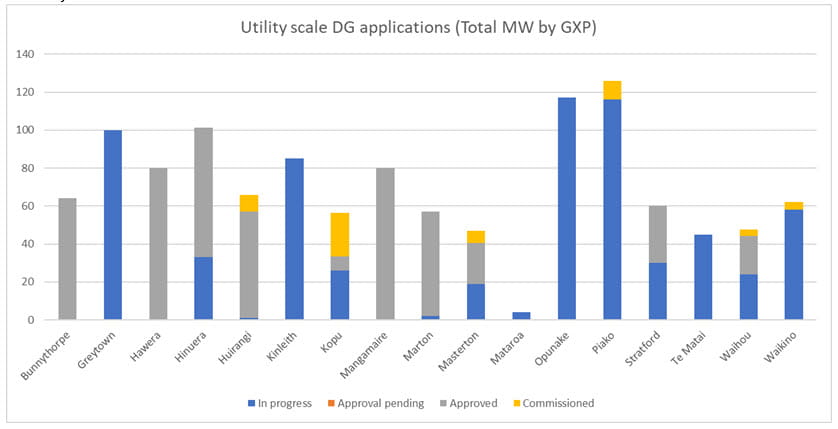Image resolution: width=838 pixels, height=429 pixels.
Task: Click the "120" y-axis value
Action: (x=26, y=92)
